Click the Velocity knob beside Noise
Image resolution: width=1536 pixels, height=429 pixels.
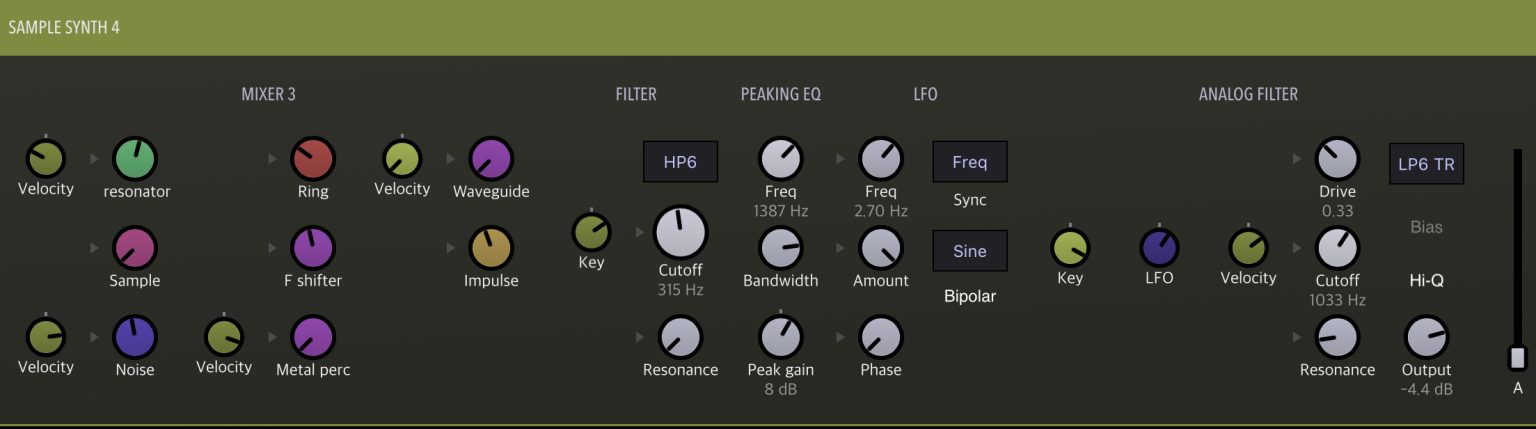click(45, 337)
